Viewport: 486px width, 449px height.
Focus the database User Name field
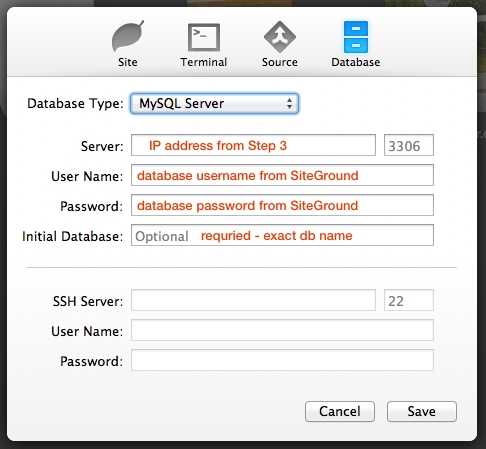tap(282, 175)
